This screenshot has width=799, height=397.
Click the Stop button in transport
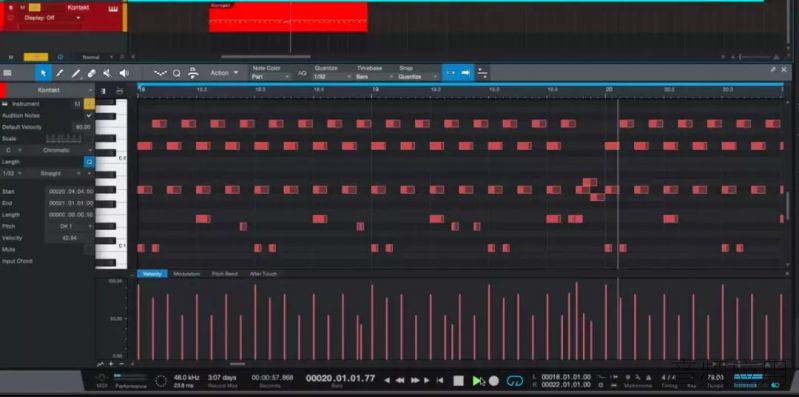459,381
